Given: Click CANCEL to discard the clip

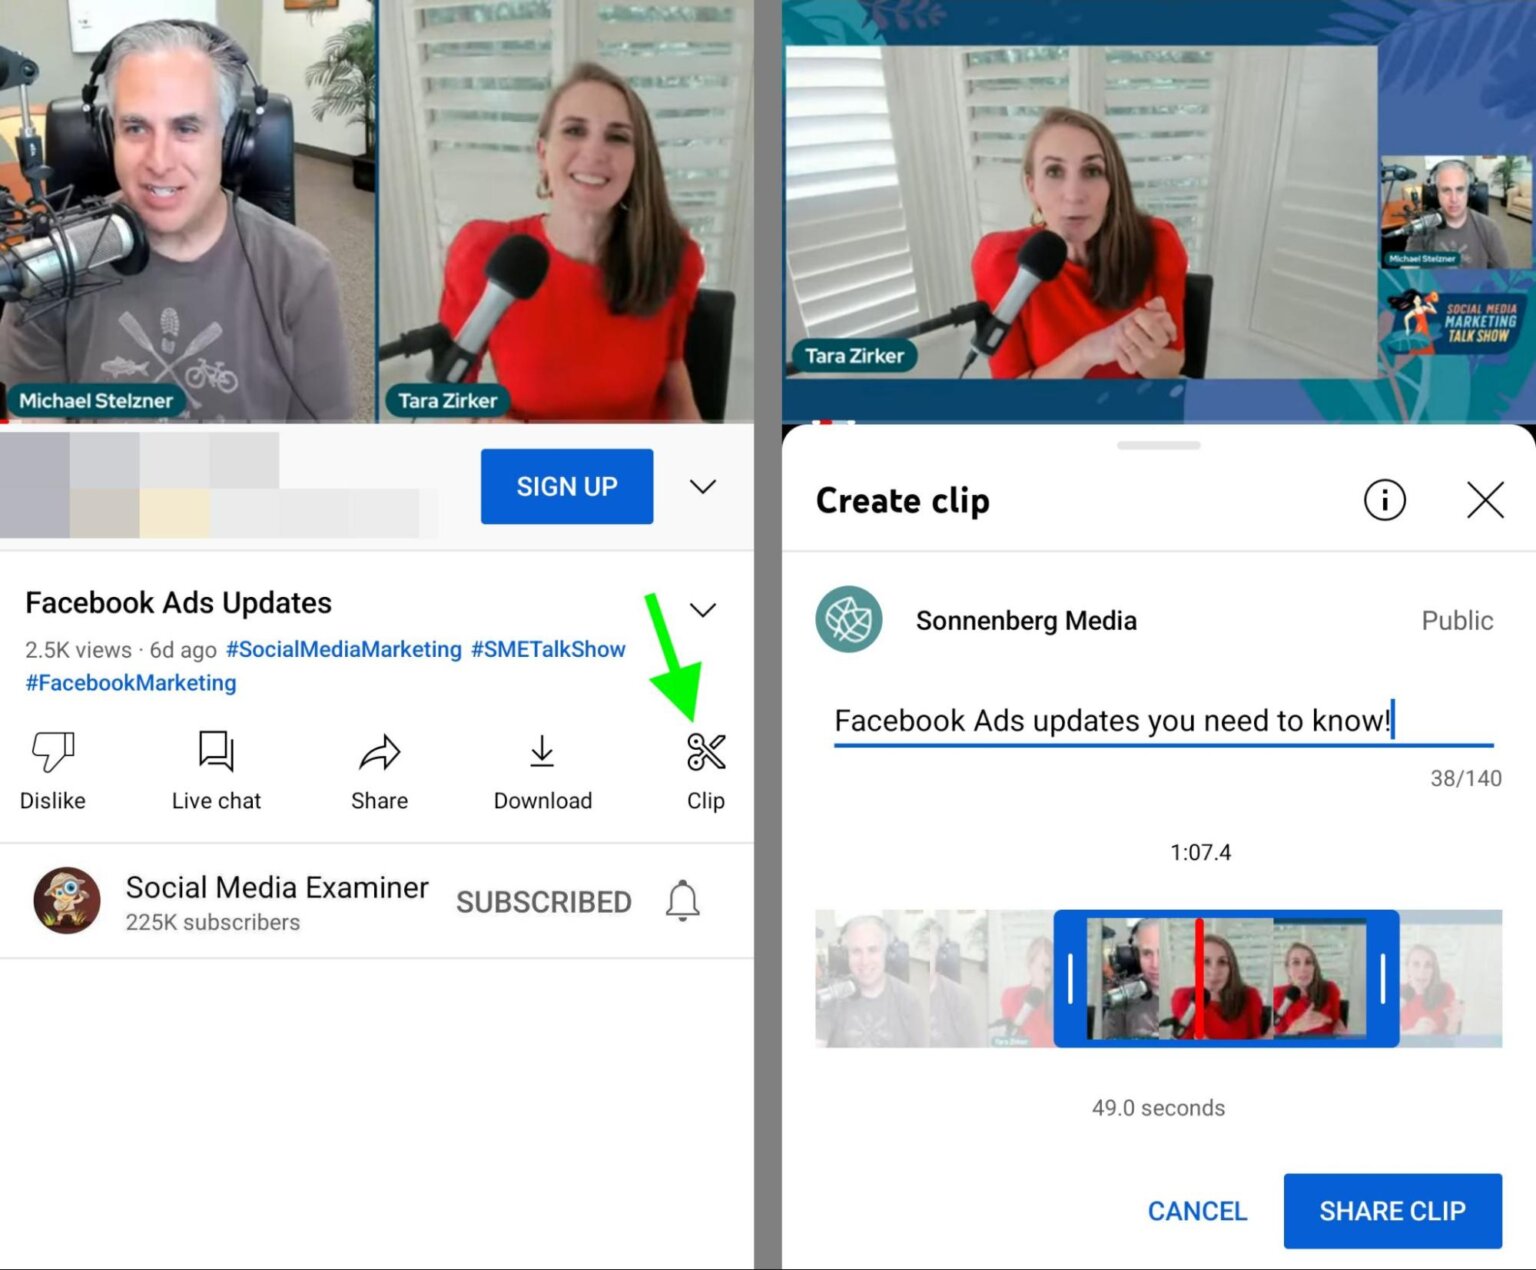Looking at the screenshot, I should (1197, 1211).
